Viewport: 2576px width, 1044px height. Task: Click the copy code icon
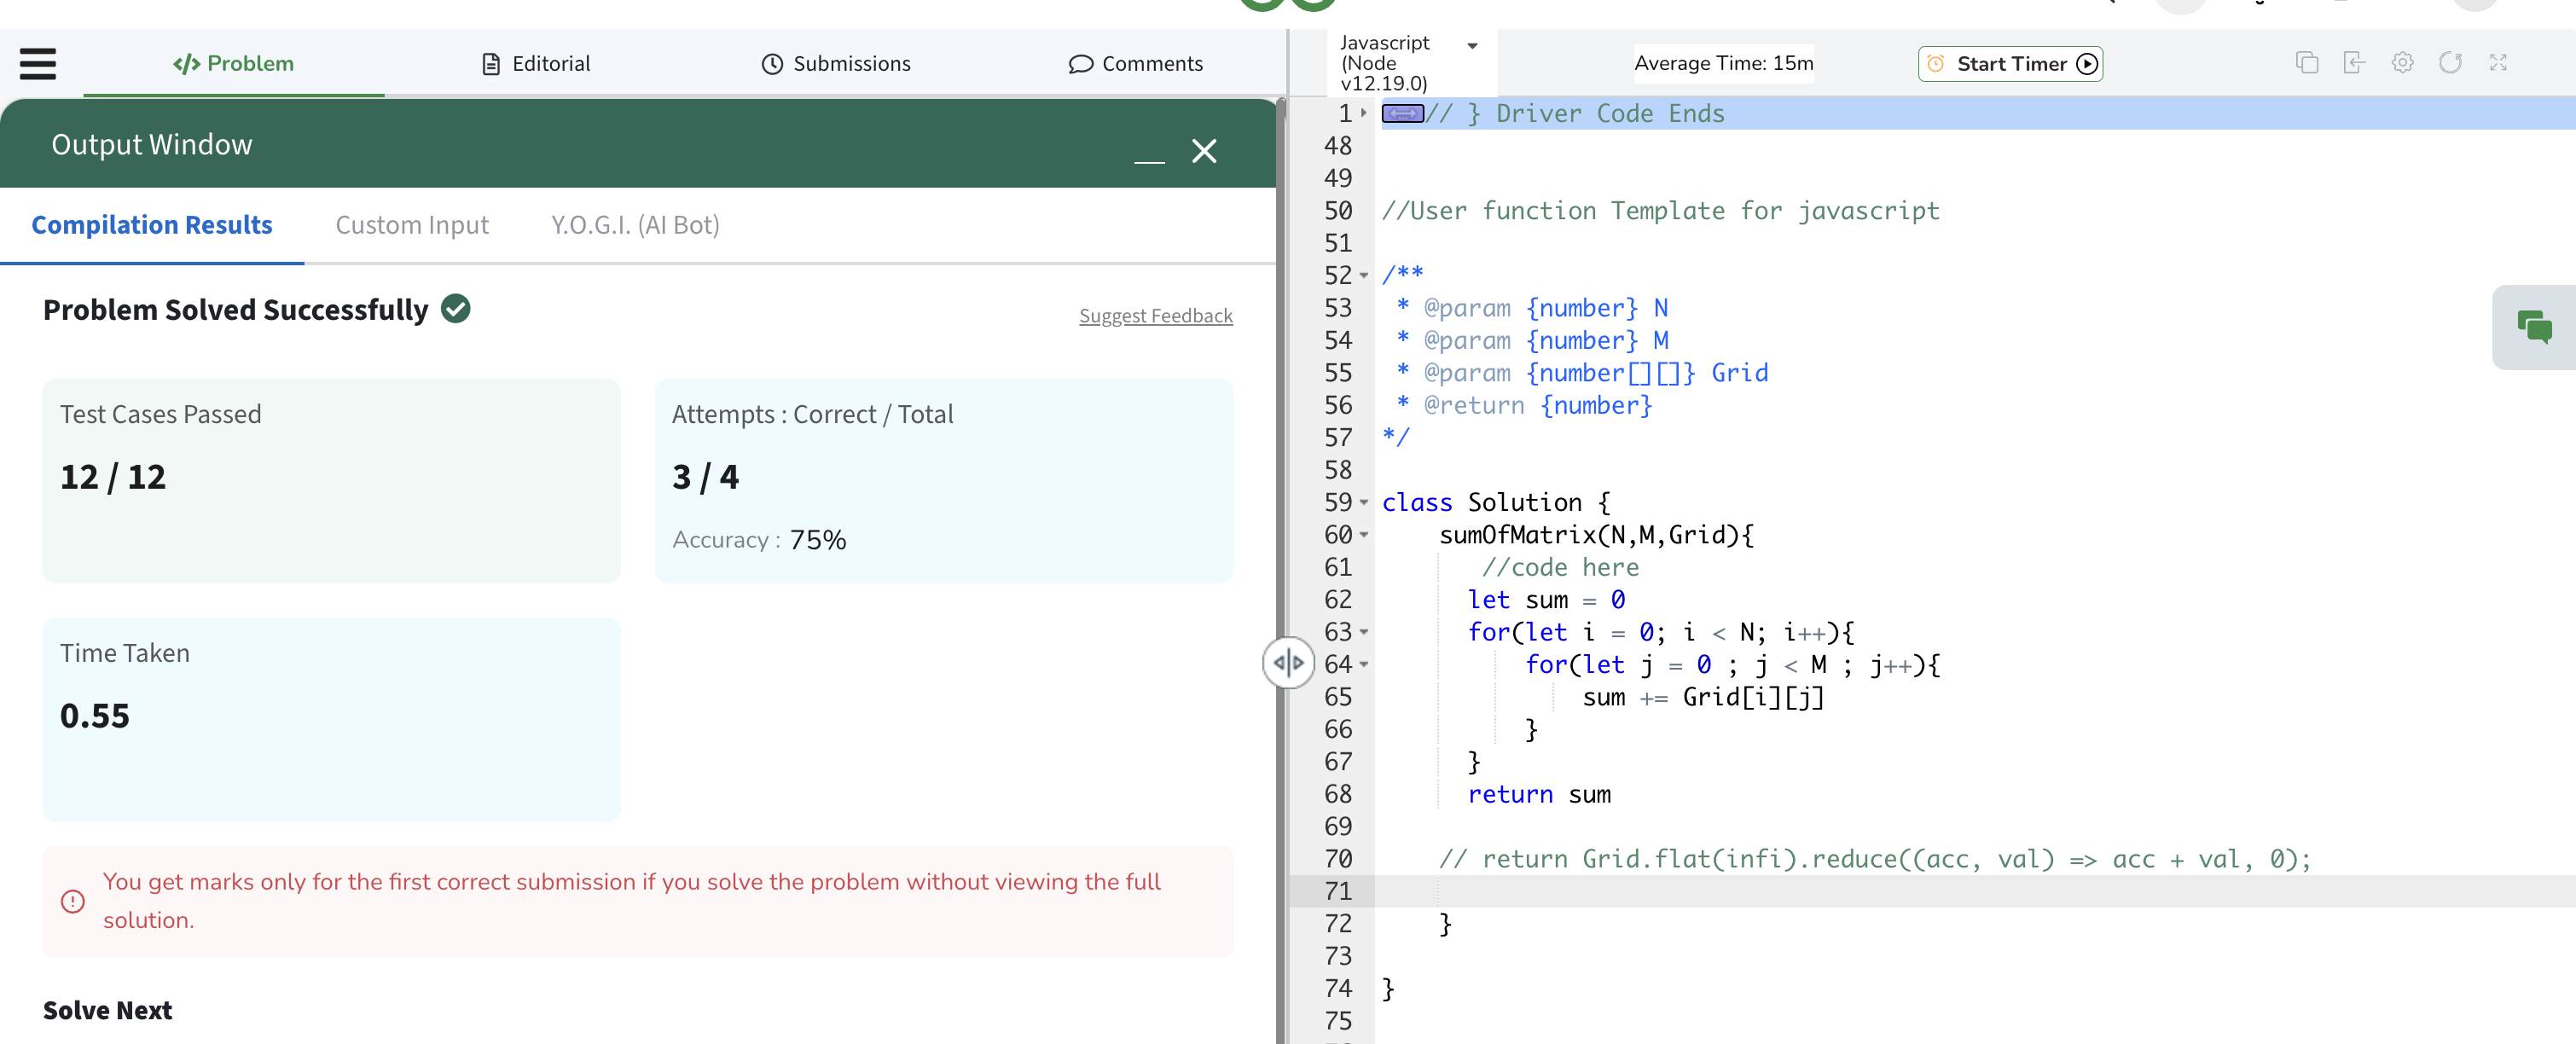(2306, 63)
